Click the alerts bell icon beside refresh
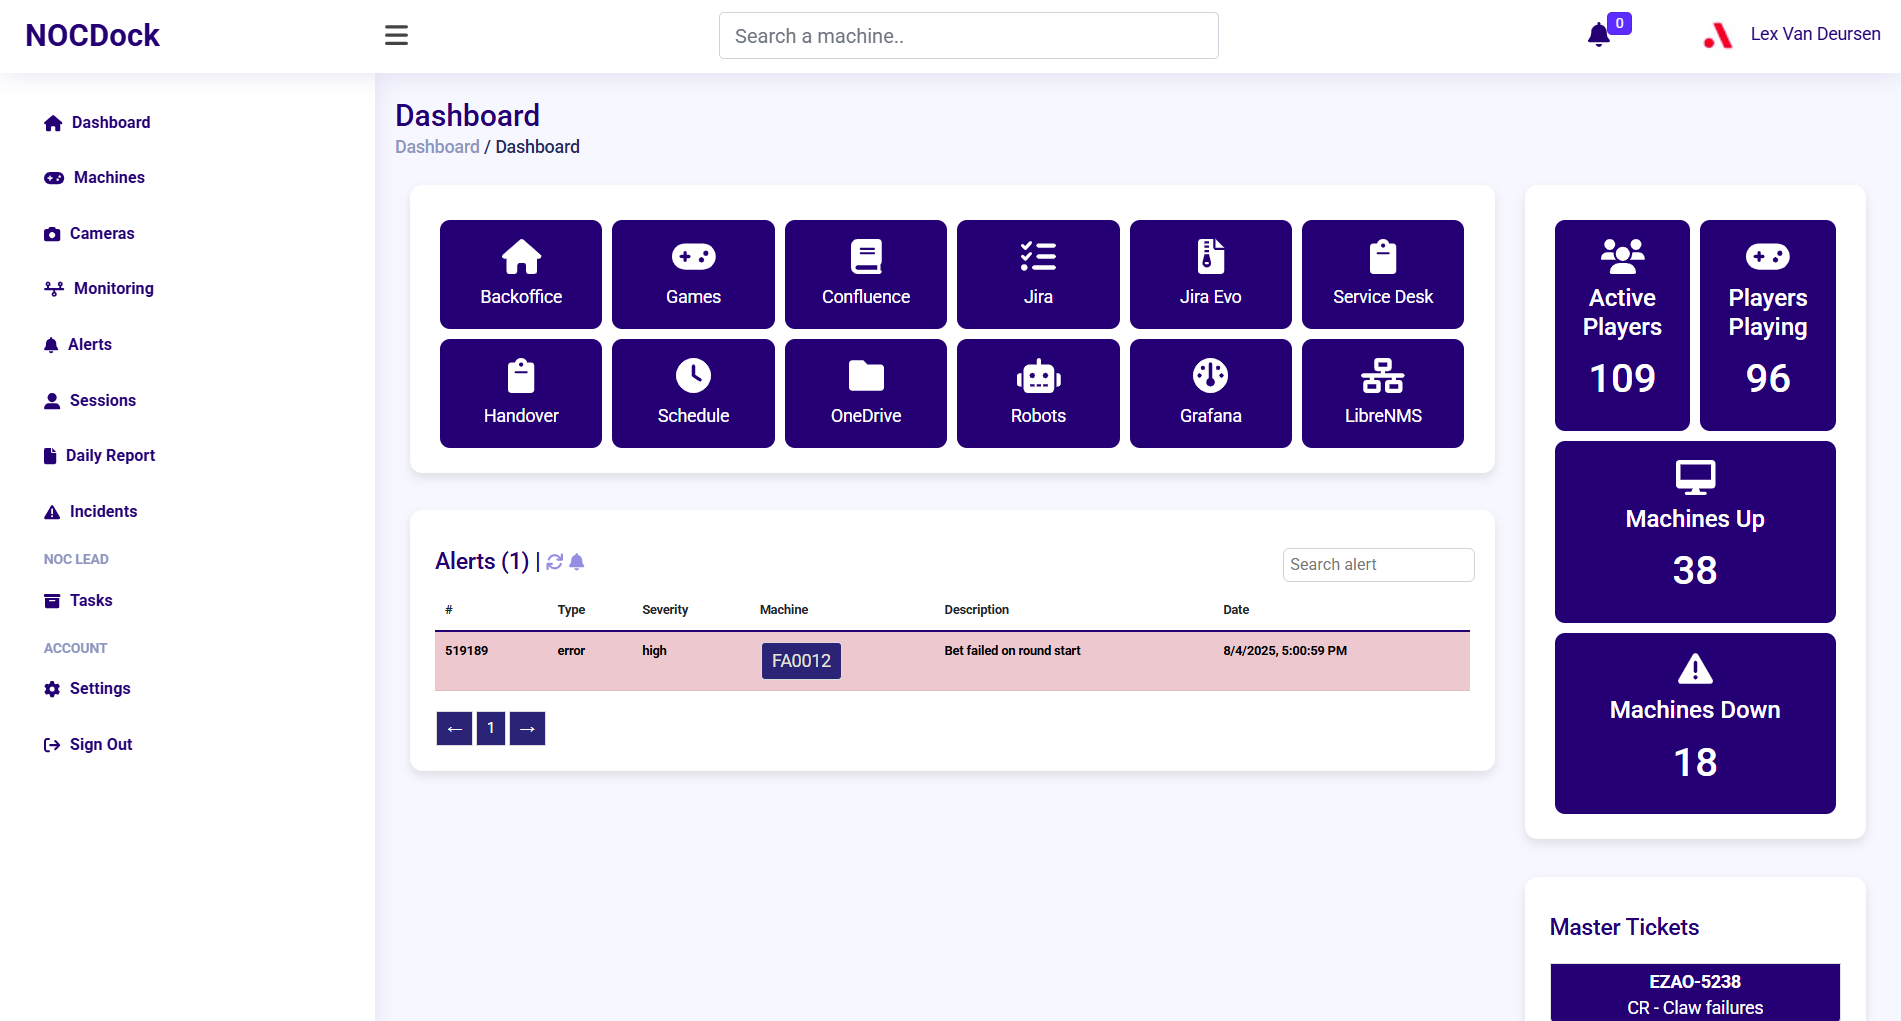Screen dimensions: 1901x1021 577,562
